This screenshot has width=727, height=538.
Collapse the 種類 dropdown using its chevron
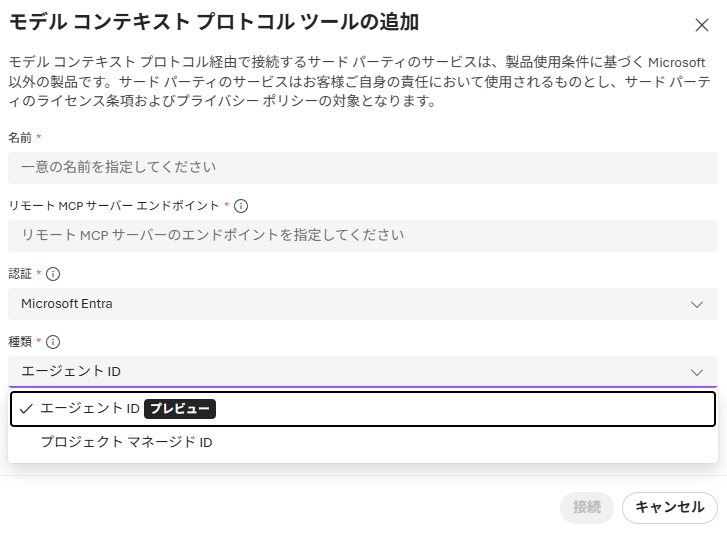point(697,372)
